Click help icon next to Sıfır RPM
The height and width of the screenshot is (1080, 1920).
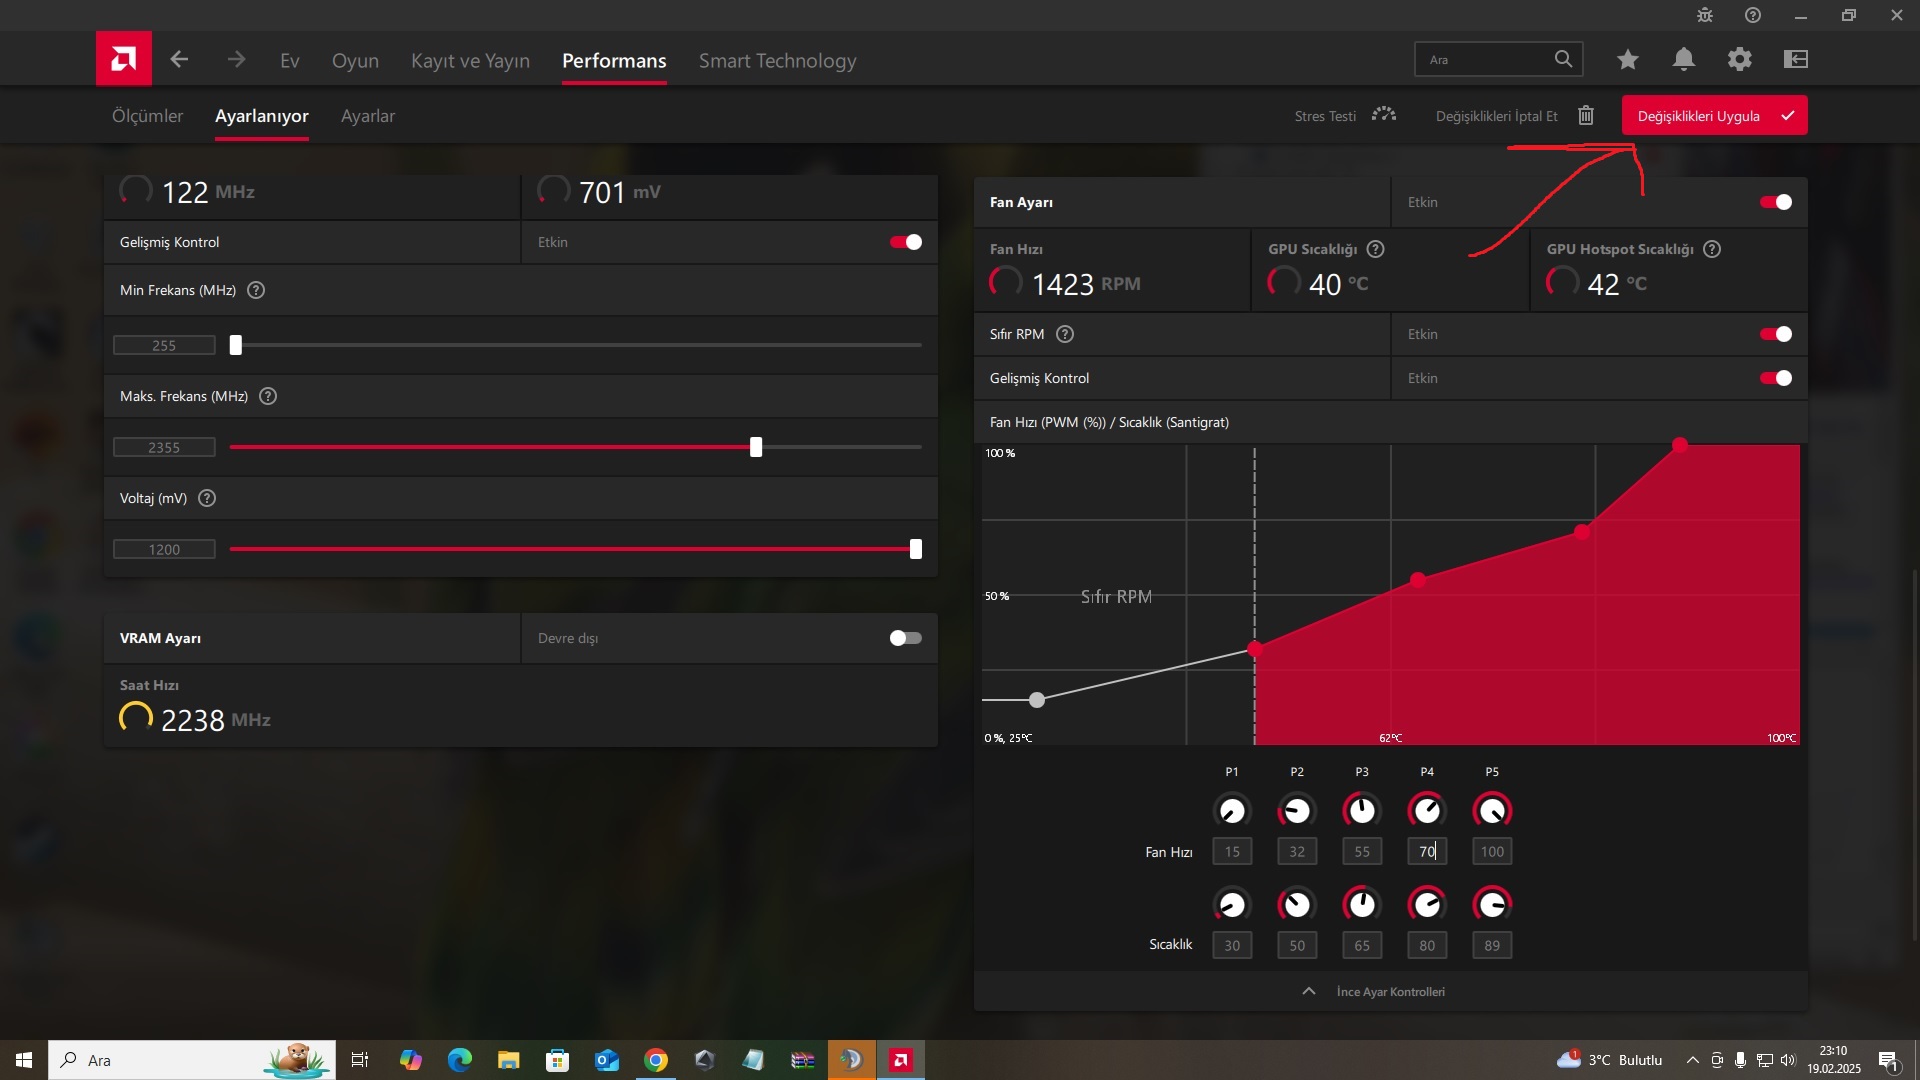(1065, 335)
